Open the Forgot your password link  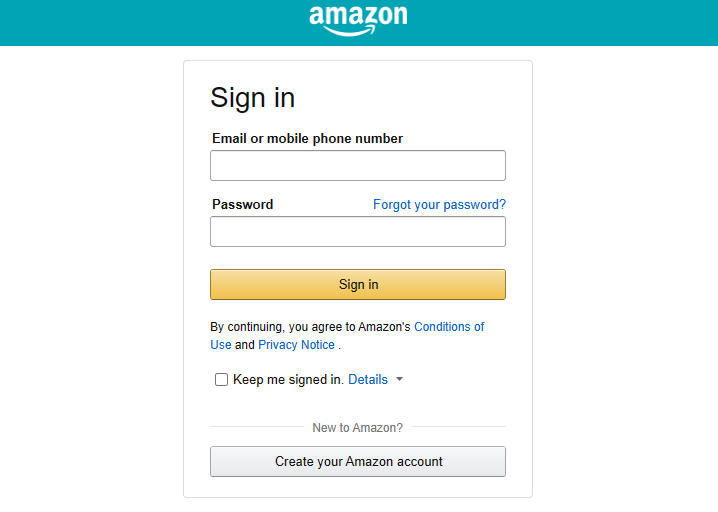pos(439,204)
